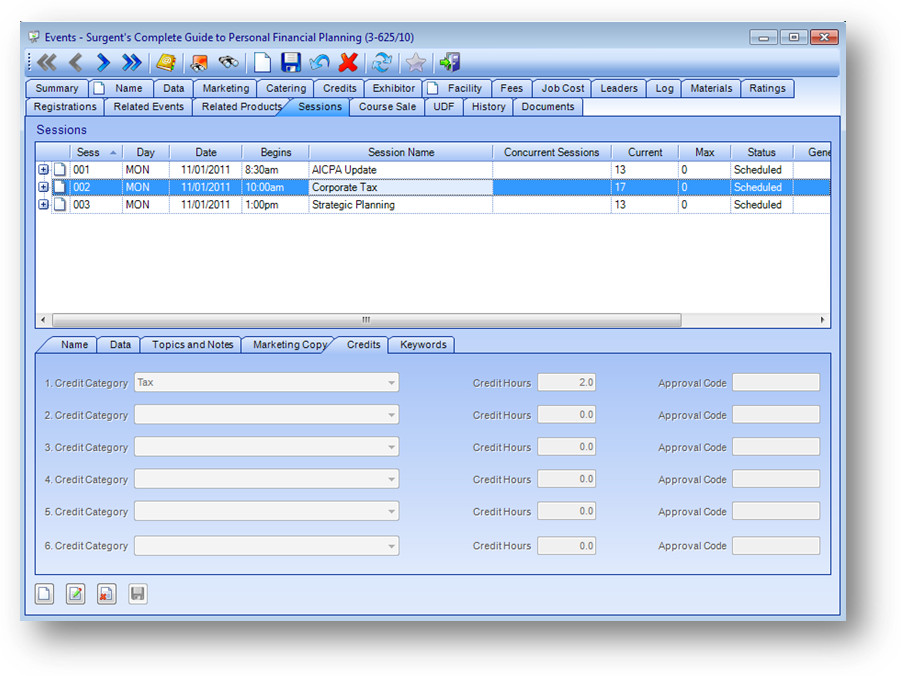Go to the next record arrow

pos(103,62)
